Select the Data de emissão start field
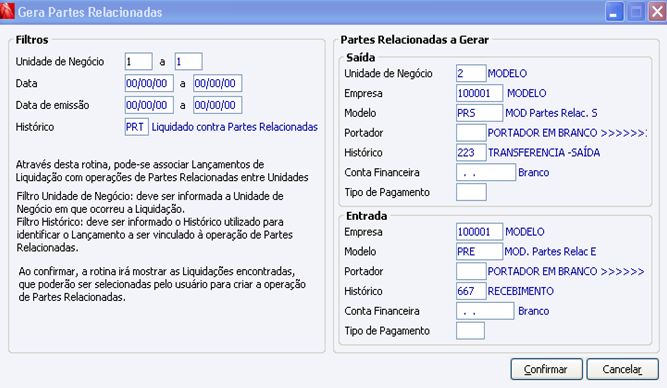The image size is (667, 388). (149, 105)
